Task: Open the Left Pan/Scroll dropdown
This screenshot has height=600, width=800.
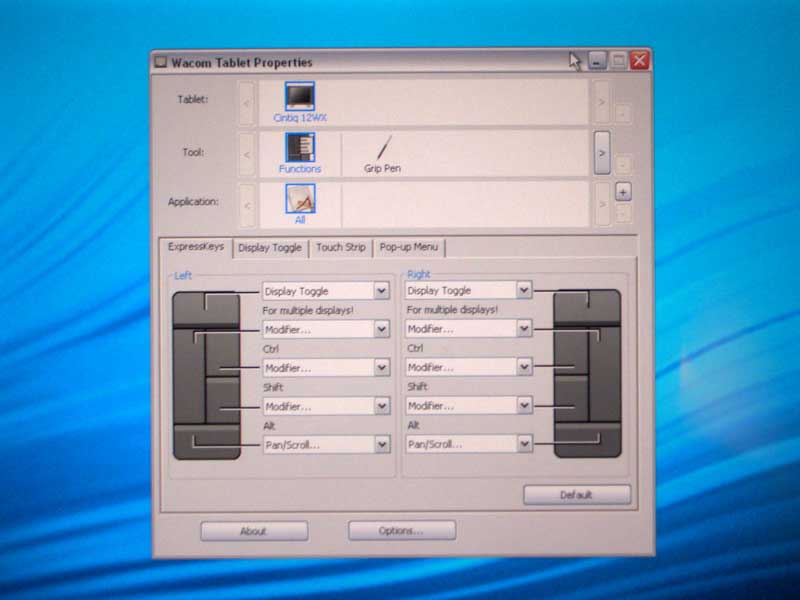Action: point(326,445)
